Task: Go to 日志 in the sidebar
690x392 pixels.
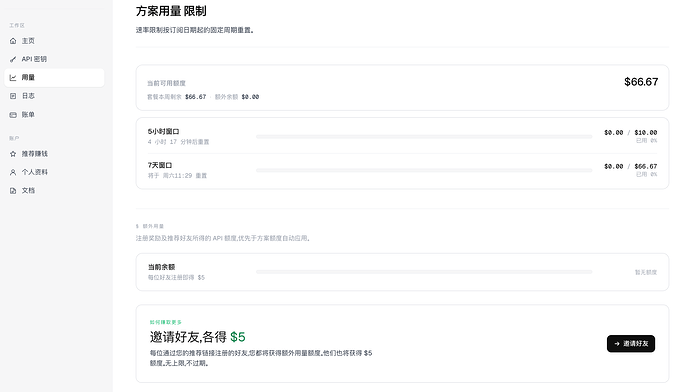Action: (x=54, y=96)
